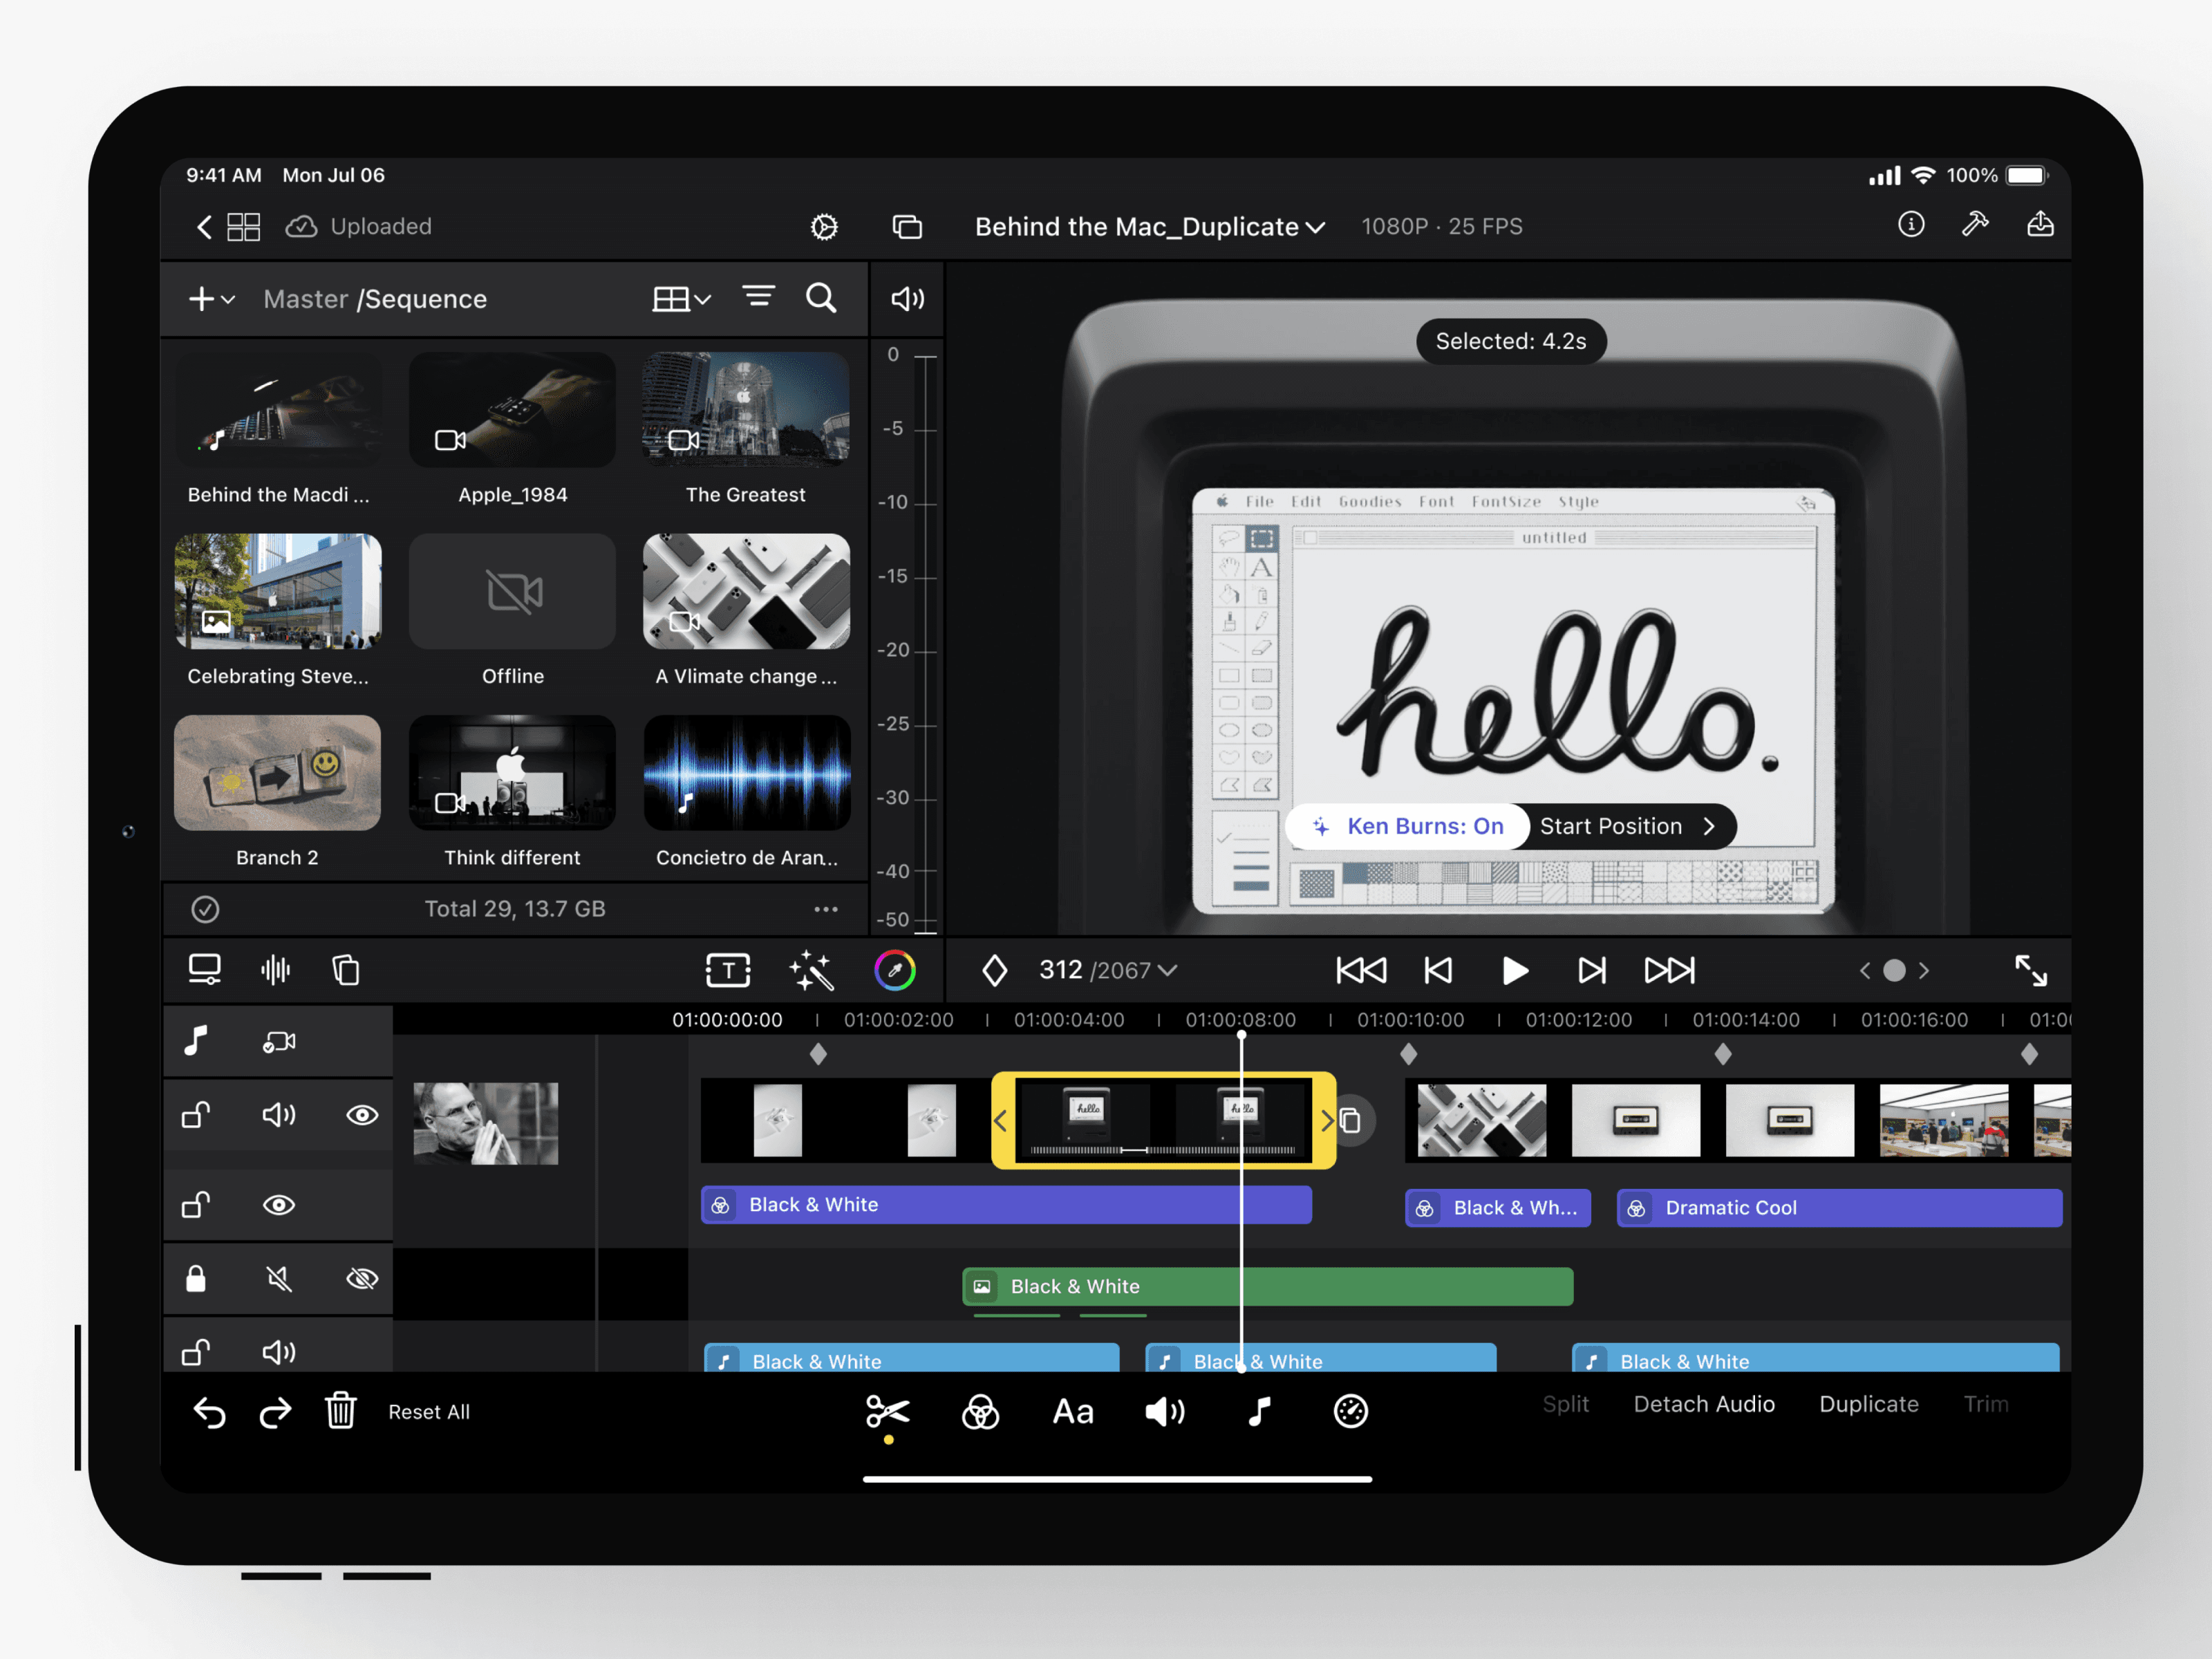2212x1659 pixels.
Task: Jump to the timeline end
Action: point(1670,970)
